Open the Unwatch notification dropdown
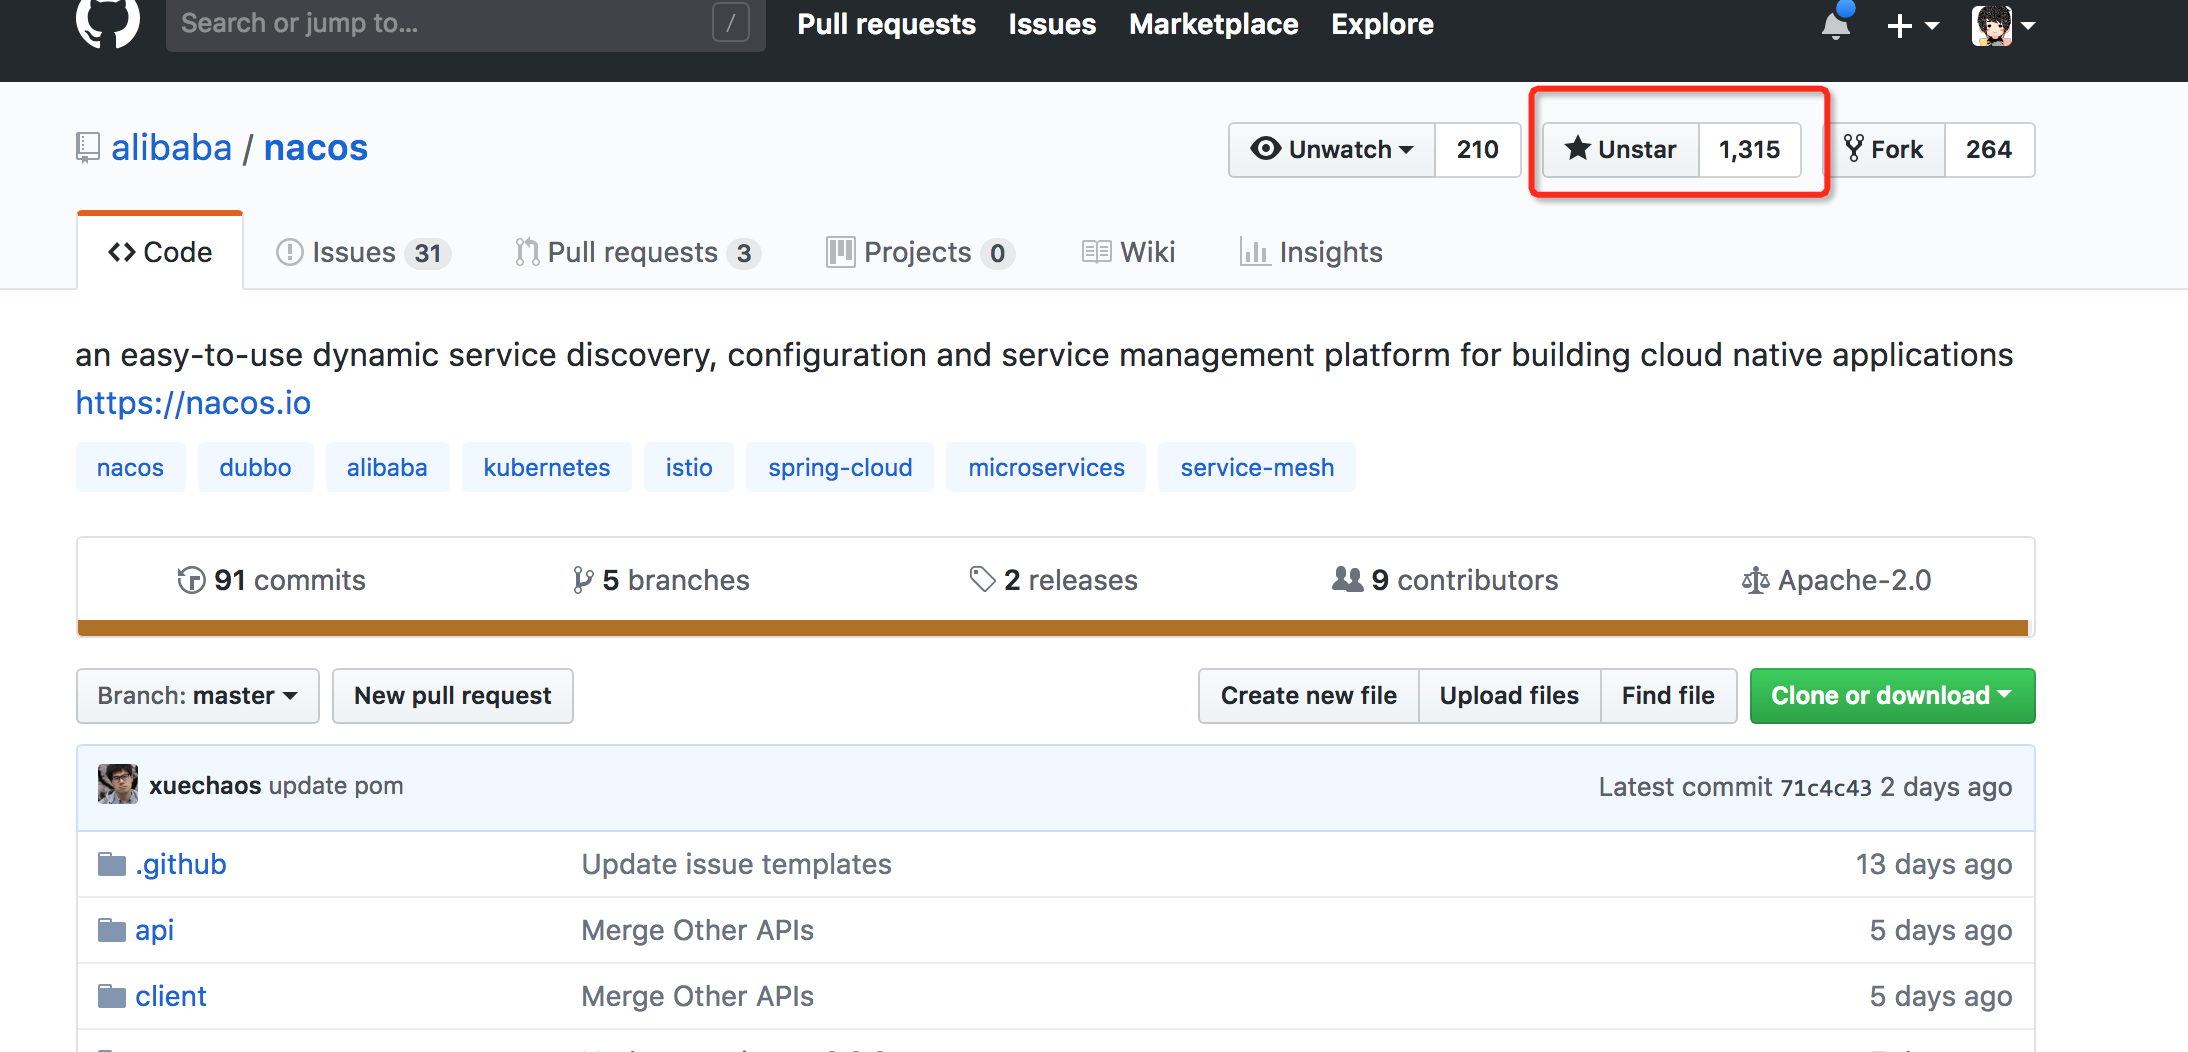 (1332, 149)
